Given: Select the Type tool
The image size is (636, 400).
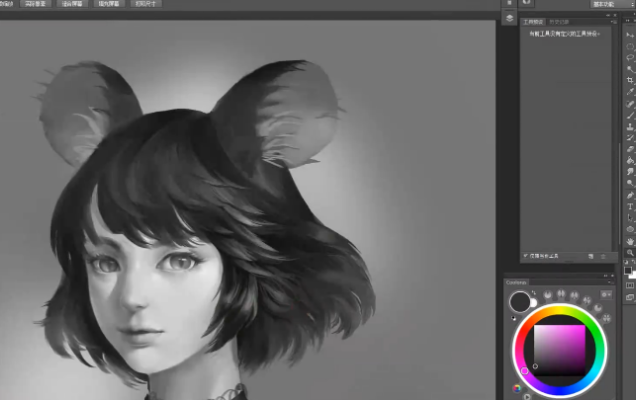Looking at the screenshot, I should coord(630,206).
